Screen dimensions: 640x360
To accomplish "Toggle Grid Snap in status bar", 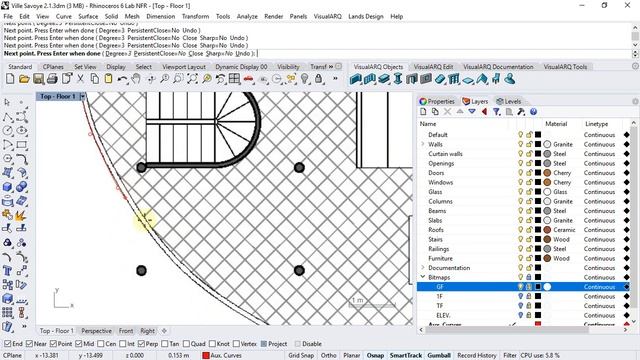I will (x=301, y=356).
